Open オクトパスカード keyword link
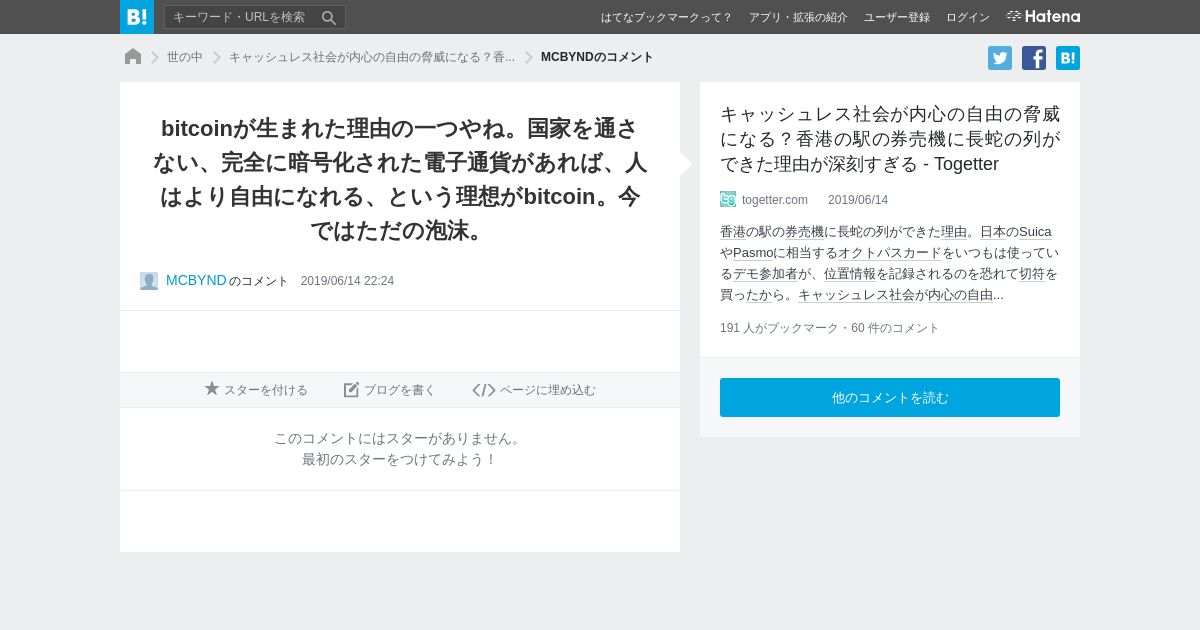The image size is (1200, 630). pos(890,253)
